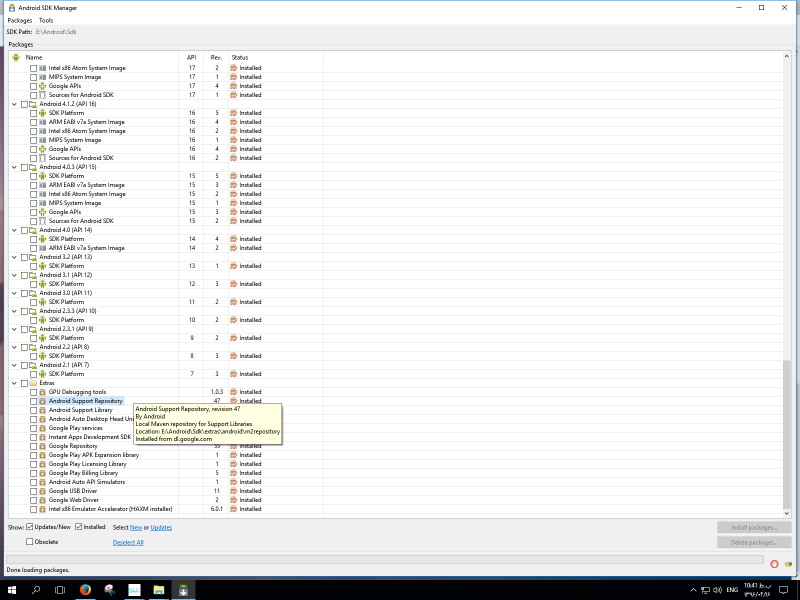The image size is (800, 600).
Task: Click the log window icon at bottom right
Action: (x=788, y=563)
